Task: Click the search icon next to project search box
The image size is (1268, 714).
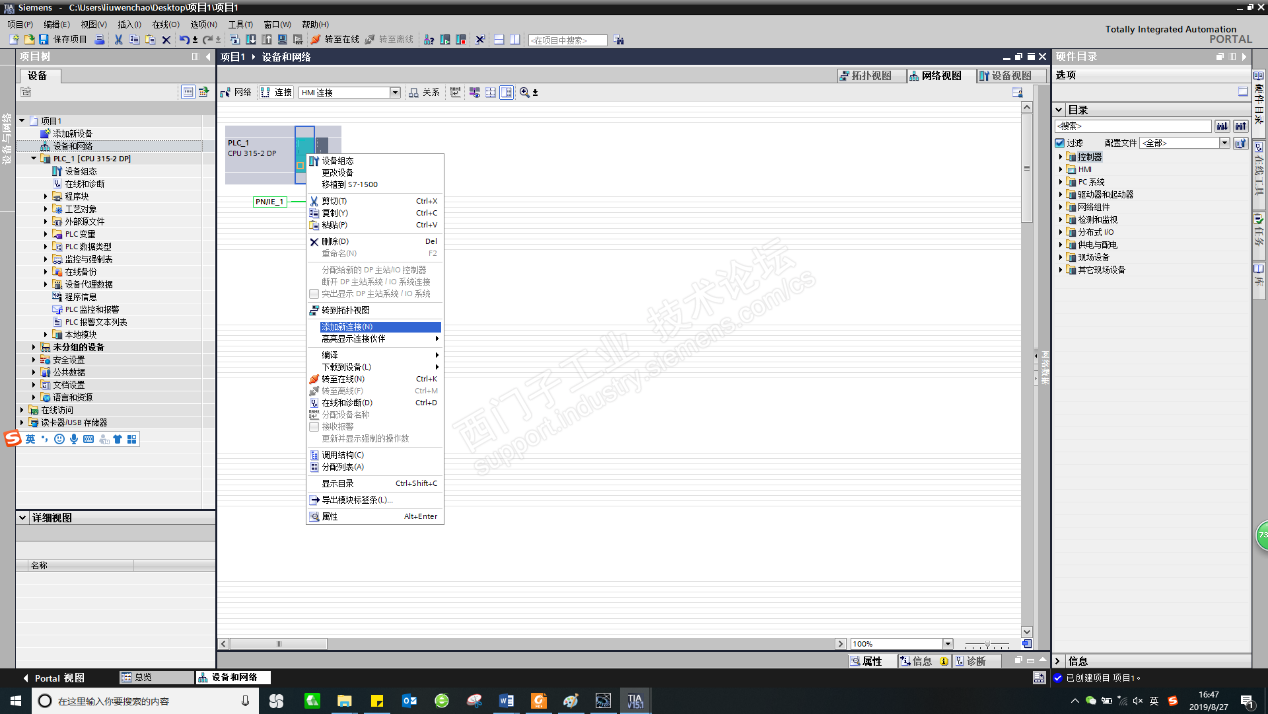Action: click(619, 40)
